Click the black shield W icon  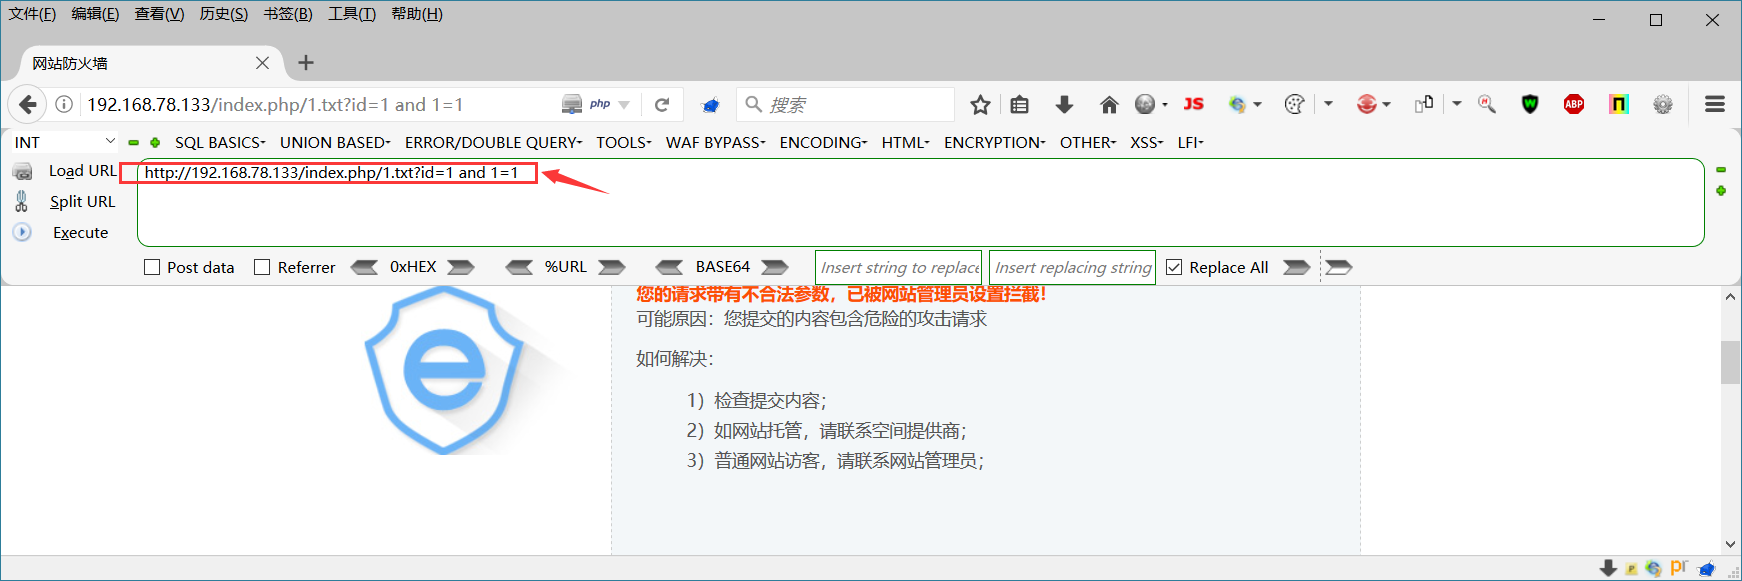1530,104
